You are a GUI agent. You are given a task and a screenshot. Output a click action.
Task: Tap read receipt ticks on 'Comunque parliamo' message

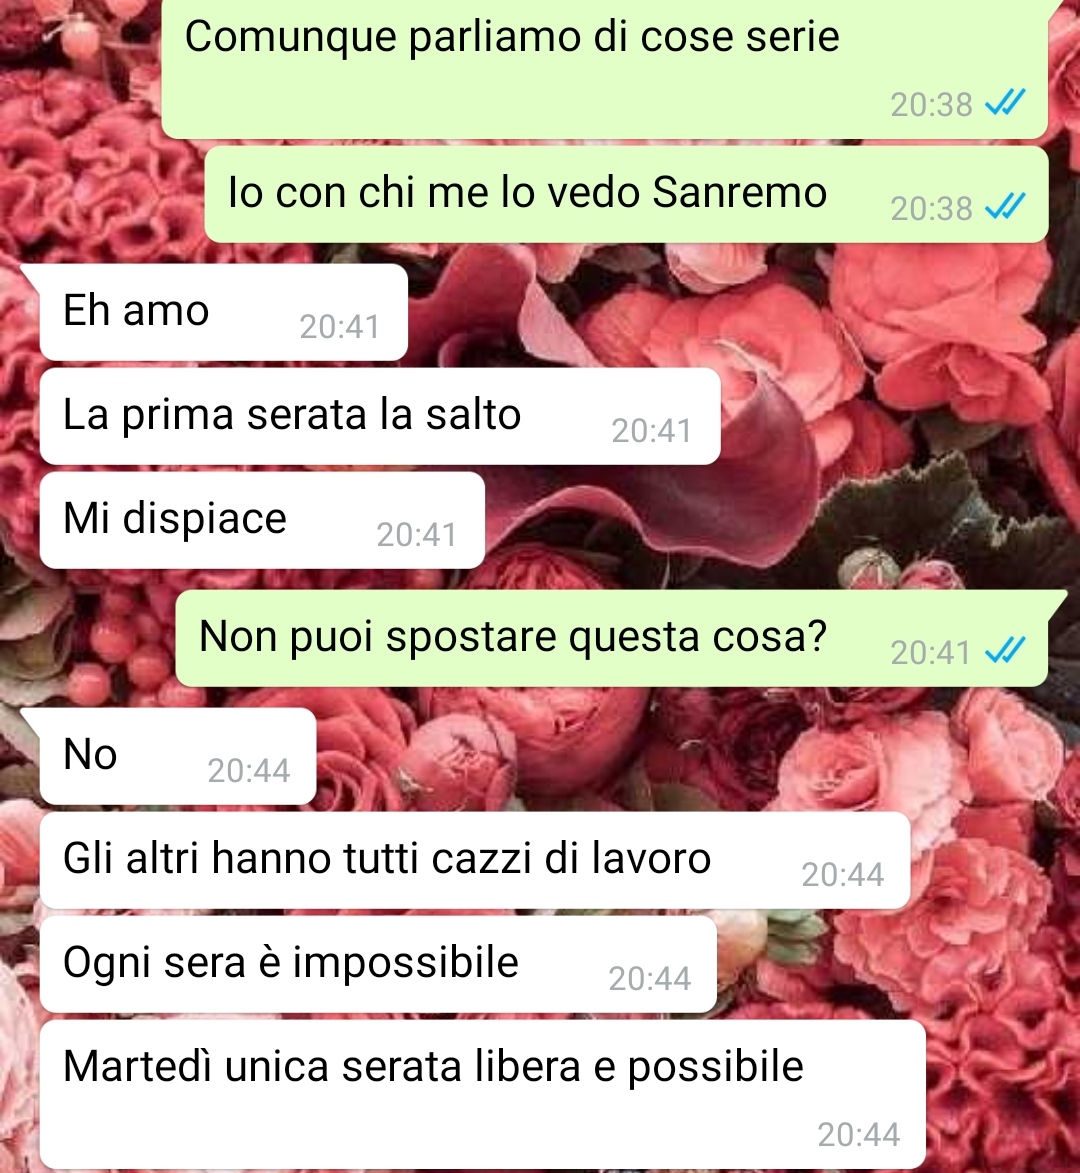click(x=1005, y=103)
